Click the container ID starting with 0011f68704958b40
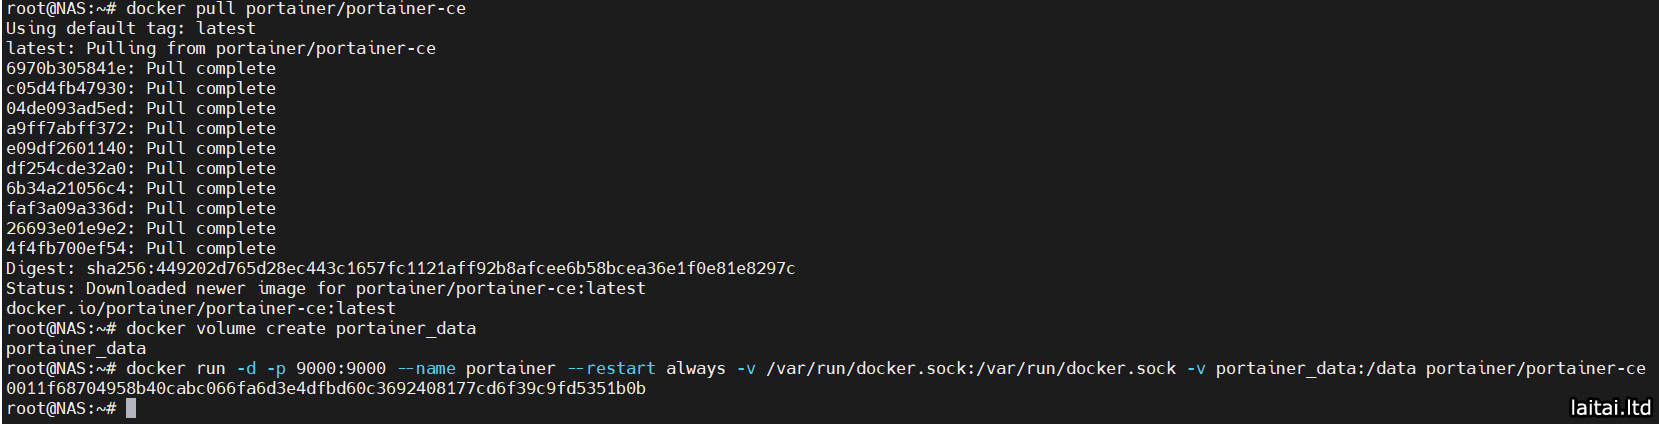Image resolution: width=1659 pixels, height=424 pixels. (325, 388)
